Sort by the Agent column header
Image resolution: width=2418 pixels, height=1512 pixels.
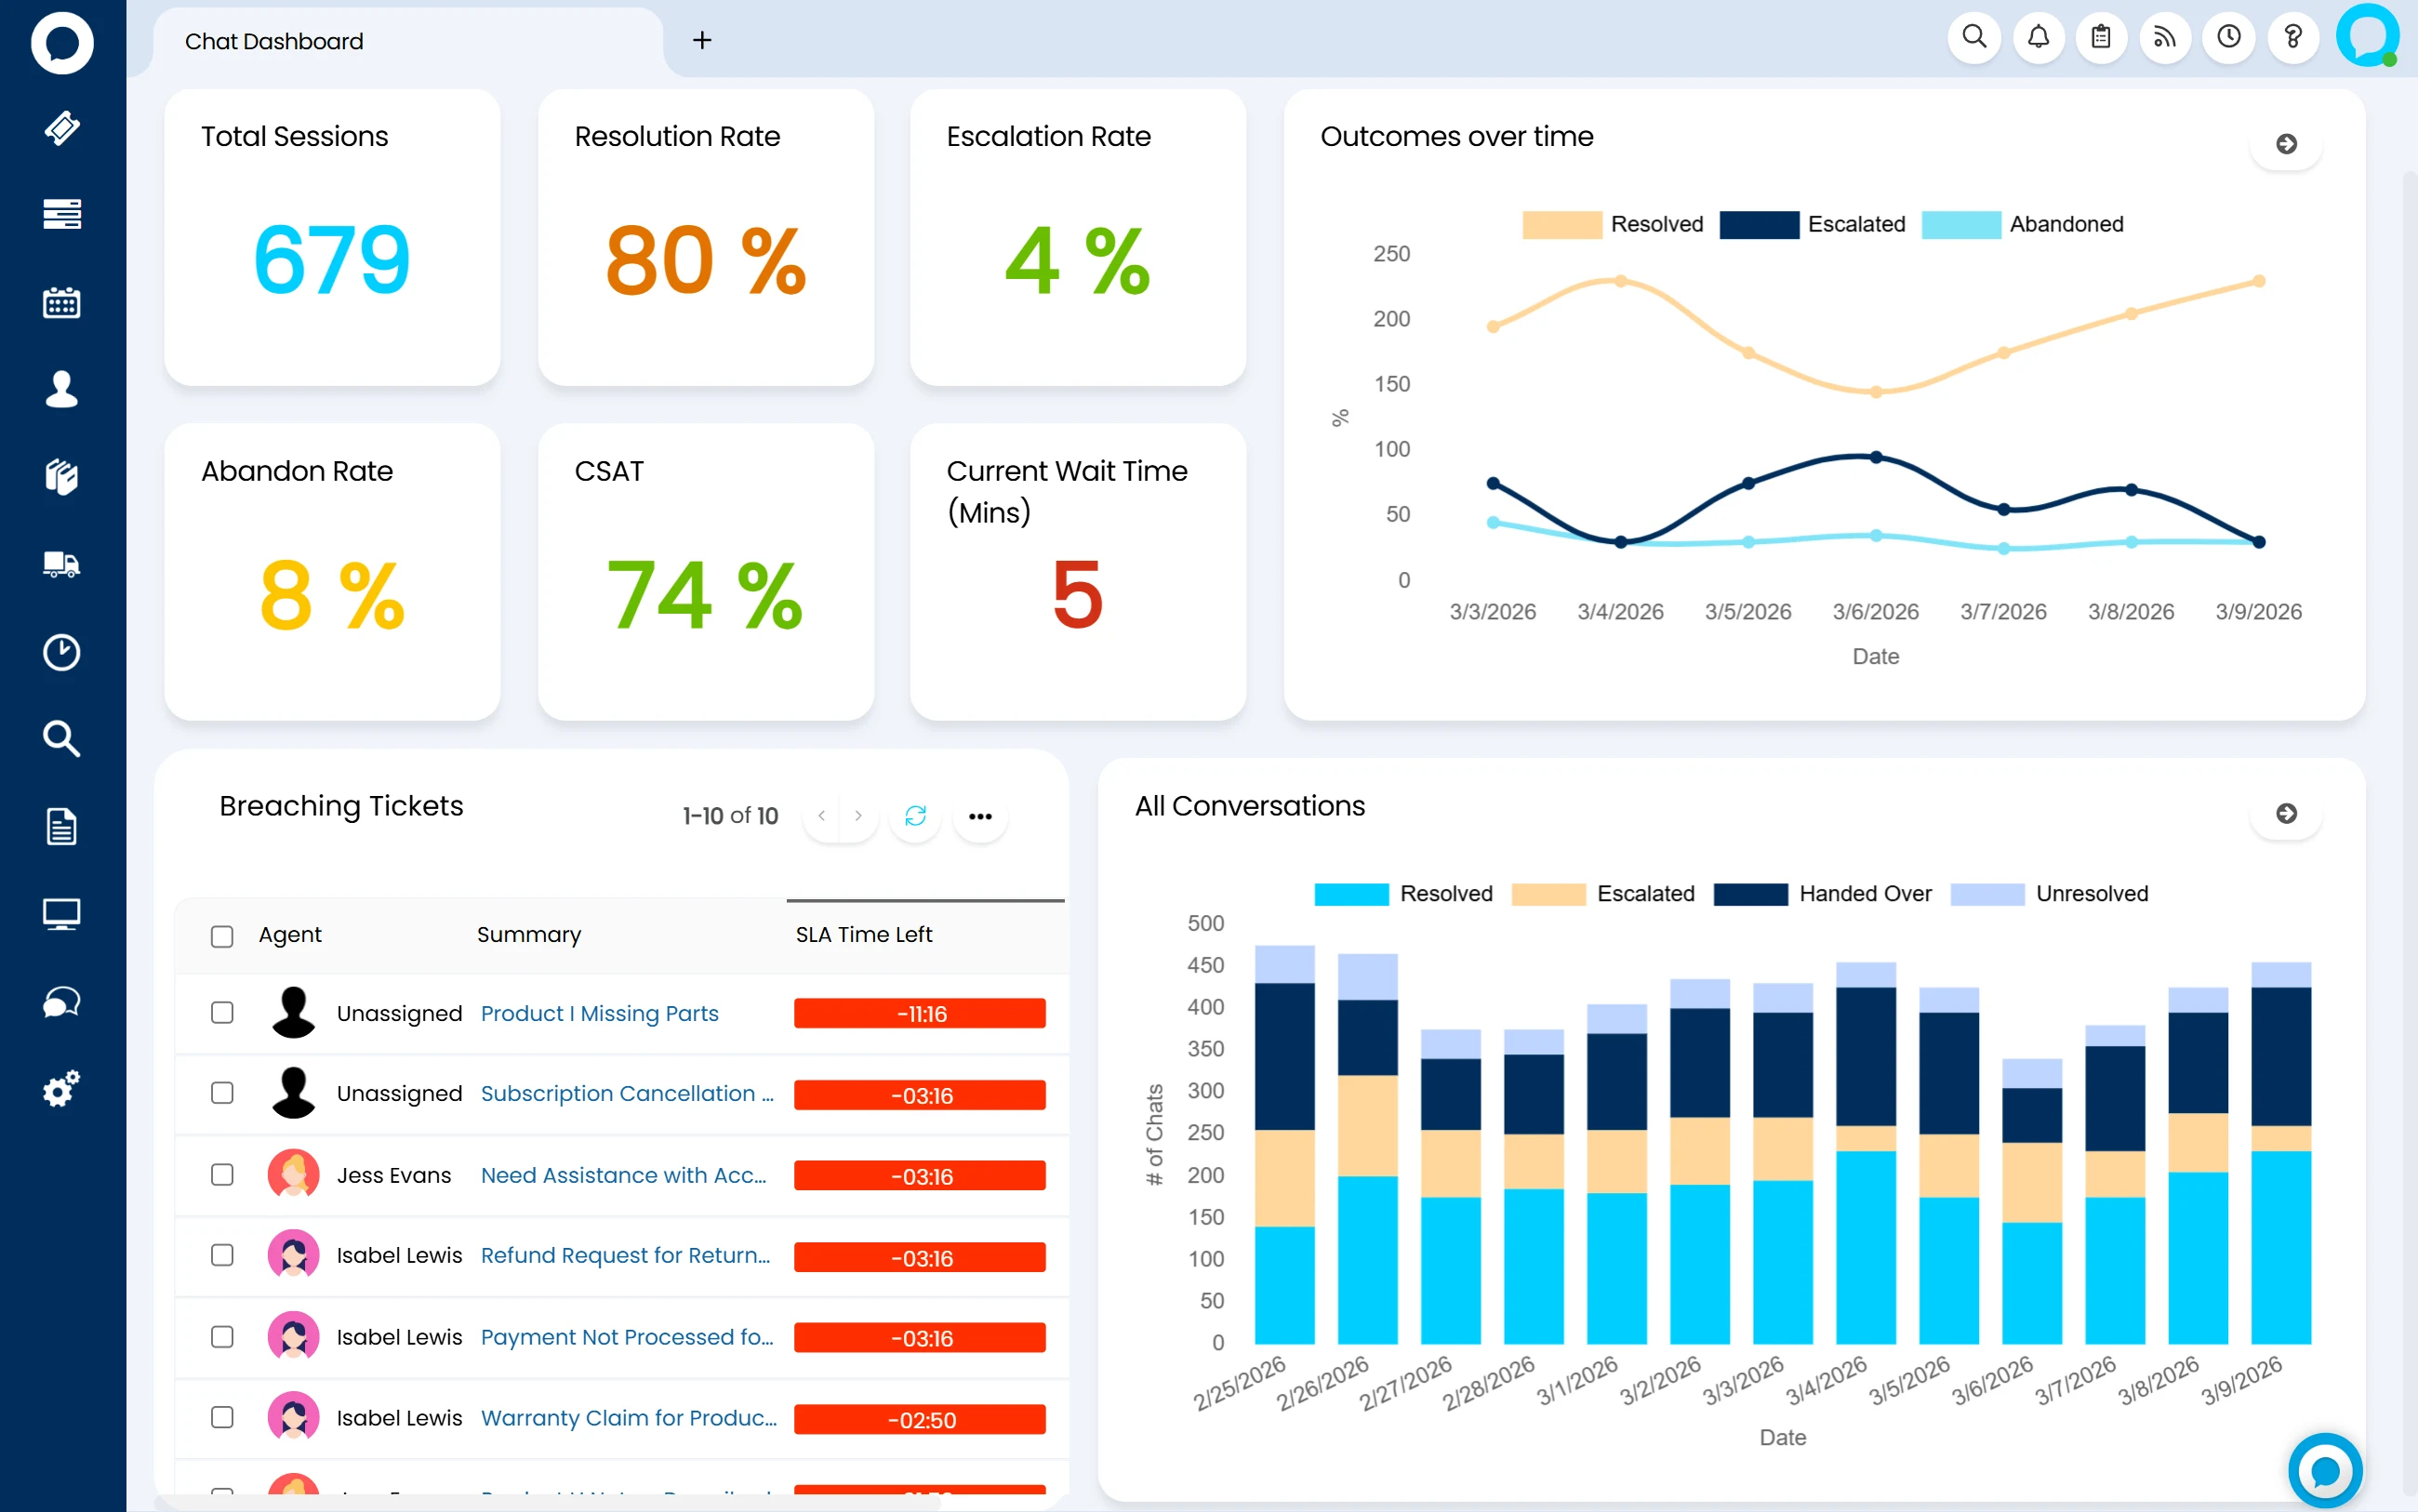tap(290, 935)
